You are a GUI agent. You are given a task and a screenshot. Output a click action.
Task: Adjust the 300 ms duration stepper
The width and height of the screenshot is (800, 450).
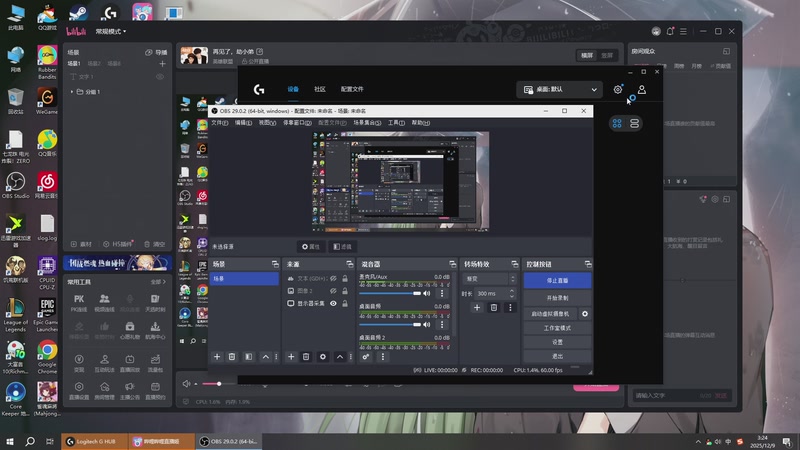tap(512, 293)
